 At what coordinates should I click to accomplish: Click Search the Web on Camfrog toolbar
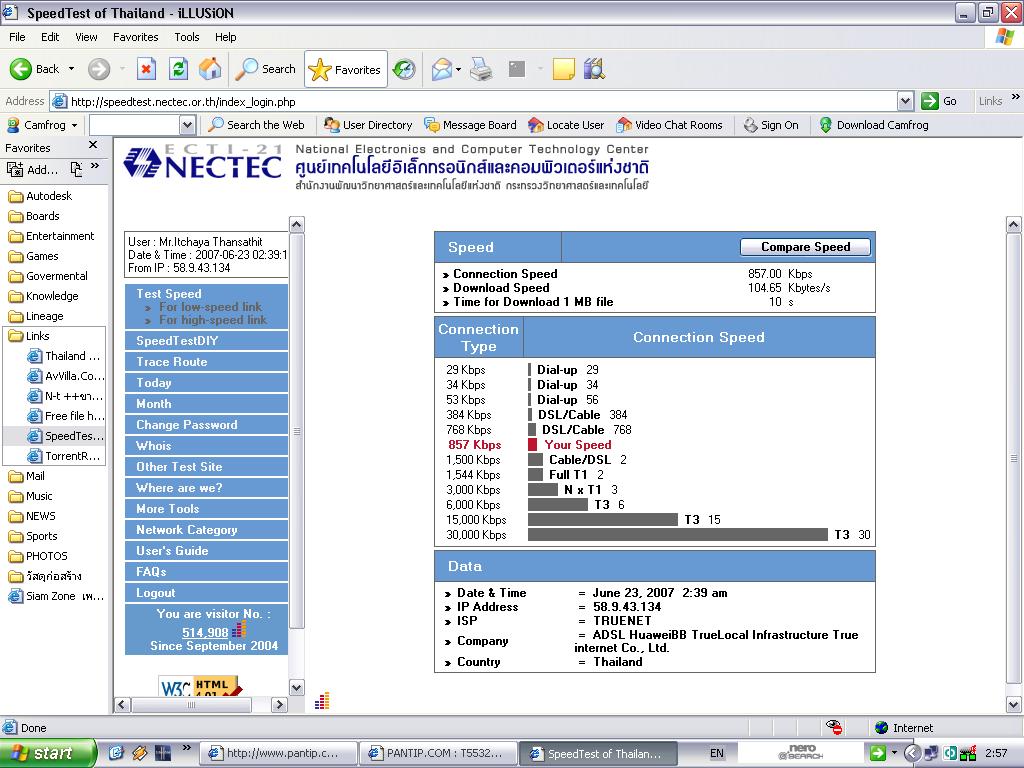pyautogui.click(x=257, y=125)
